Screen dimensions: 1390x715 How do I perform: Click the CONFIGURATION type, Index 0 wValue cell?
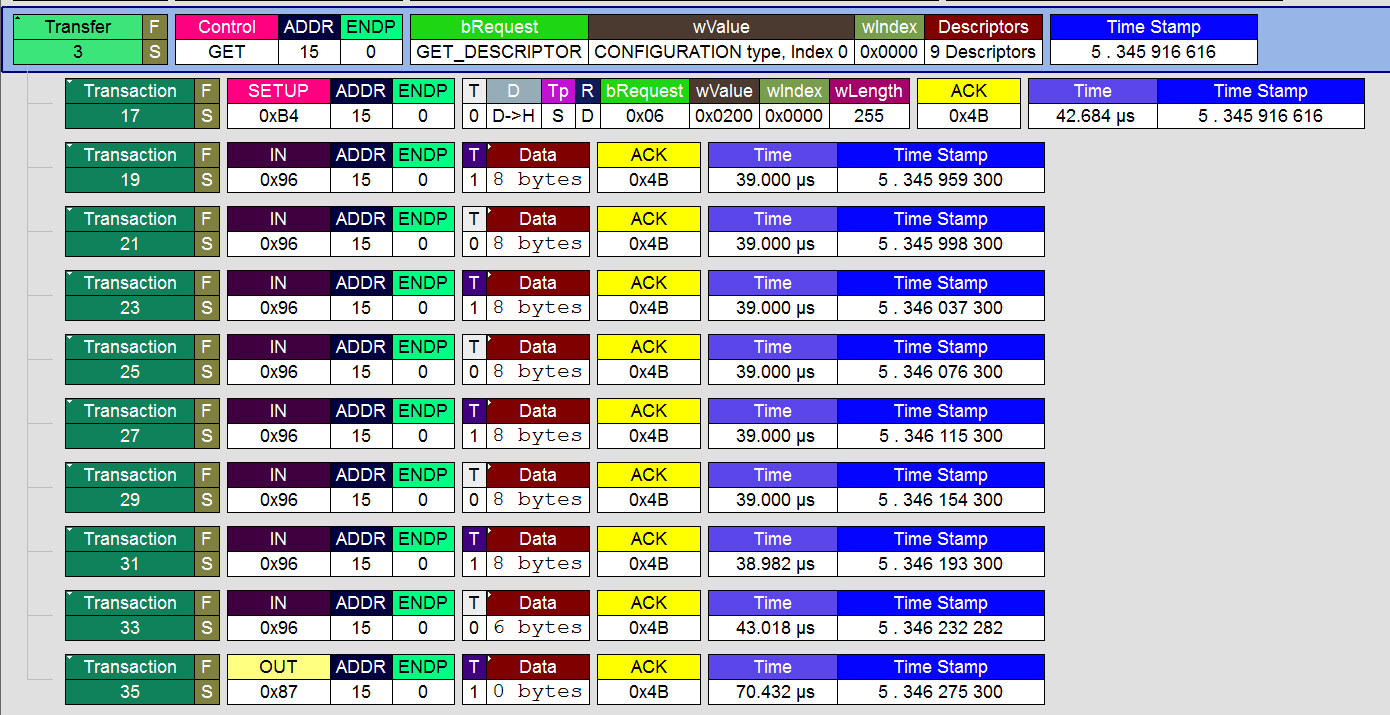[721, 39]
